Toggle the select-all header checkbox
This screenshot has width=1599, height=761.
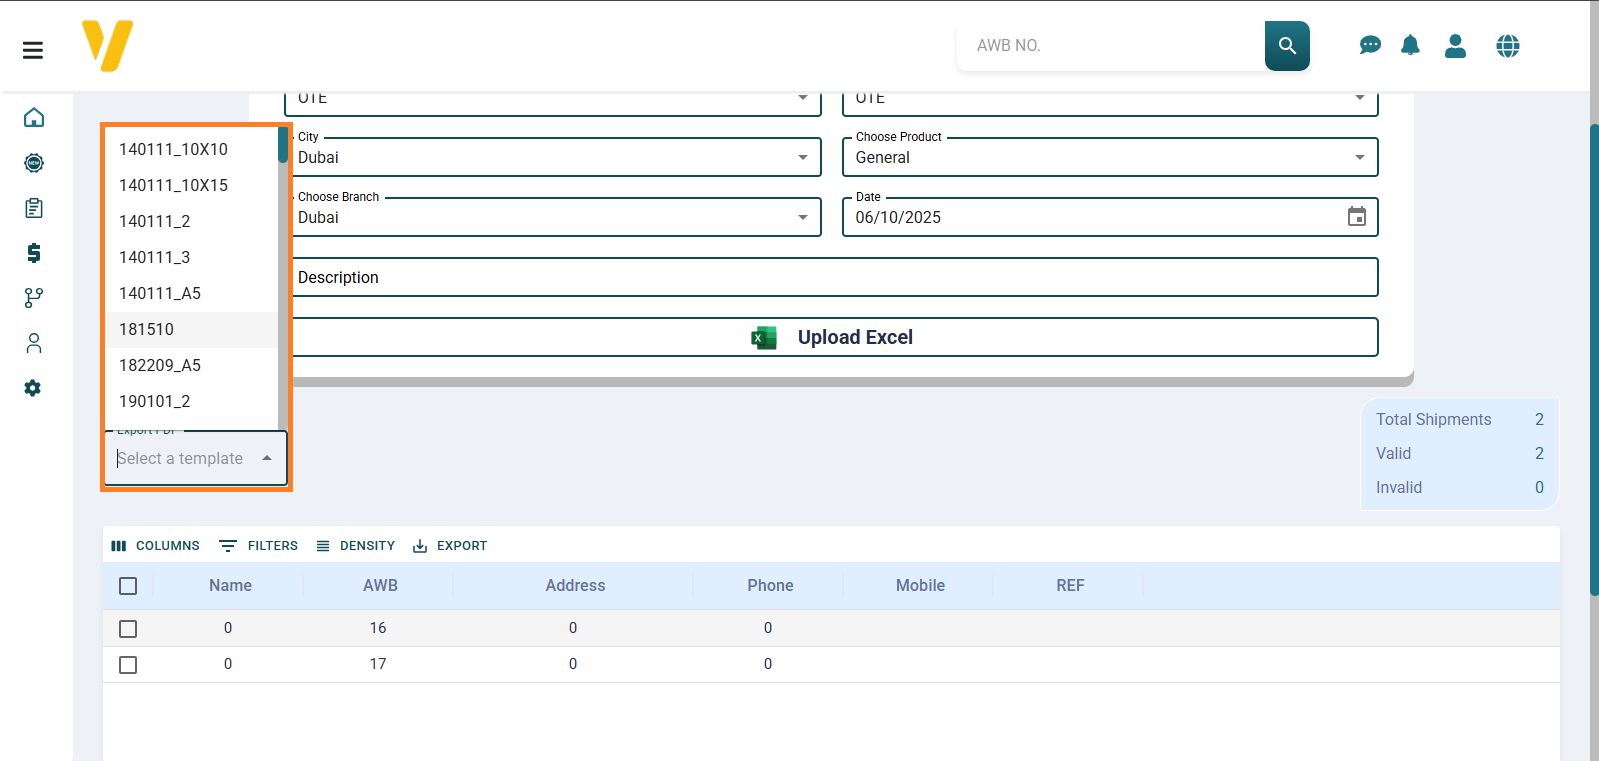(128, 586)
